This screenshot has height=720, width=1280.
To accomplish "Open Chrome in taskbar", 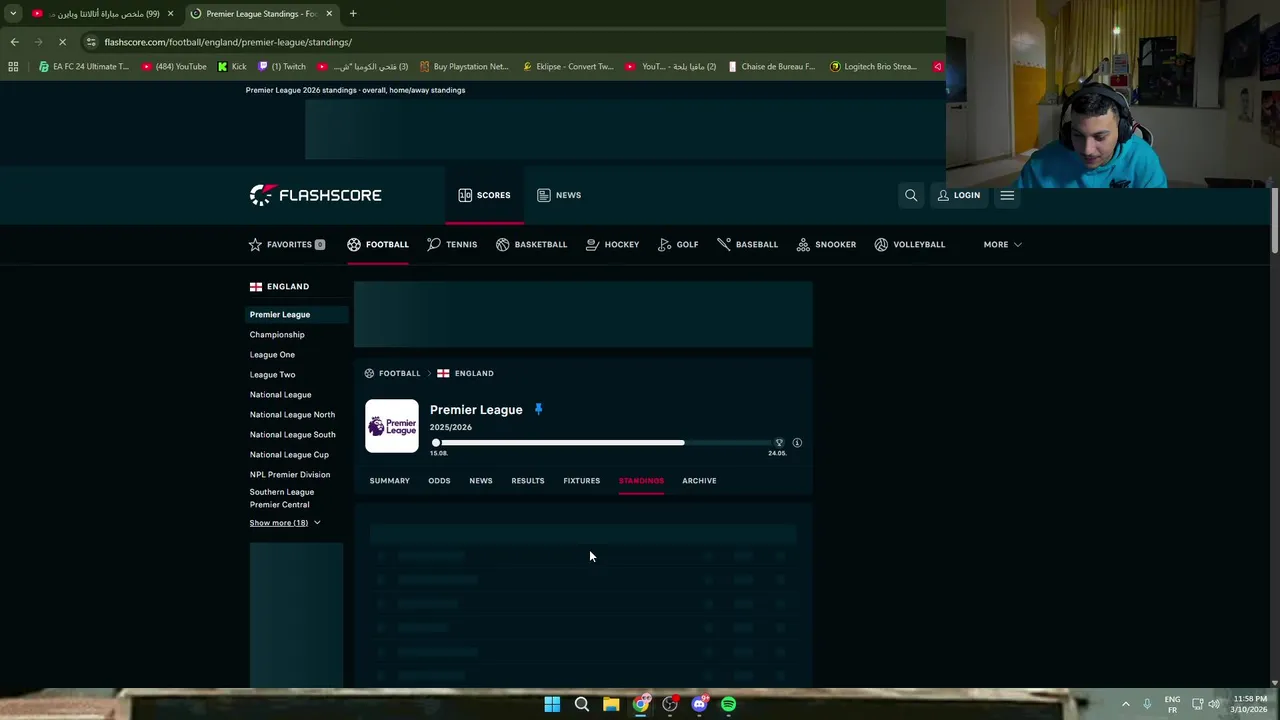I will pyautogui.click(x=640, y=704).
